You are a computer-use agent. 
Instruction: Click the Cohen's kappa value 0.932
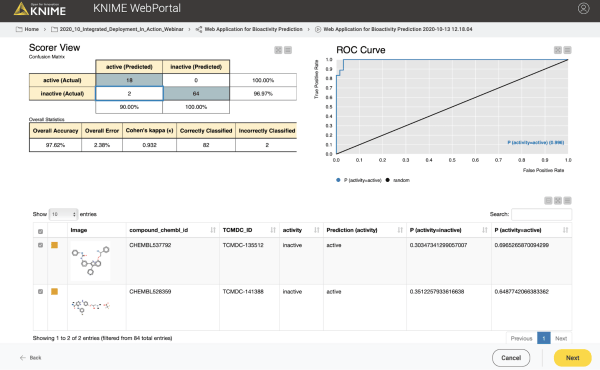pyautogui.click(x=150, y=145)
